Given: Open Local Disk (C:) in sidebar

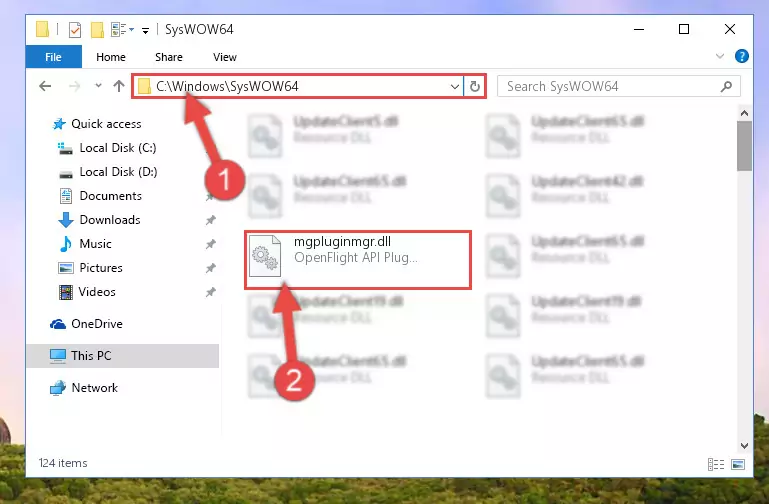Looking at the screenshot, I should point(118,148).
